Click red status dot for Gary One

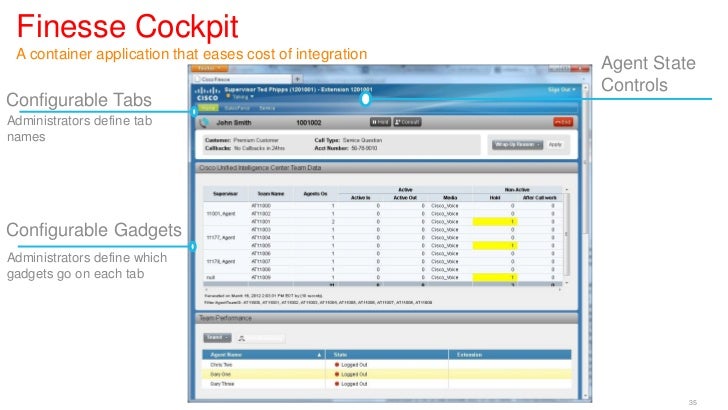337,374
